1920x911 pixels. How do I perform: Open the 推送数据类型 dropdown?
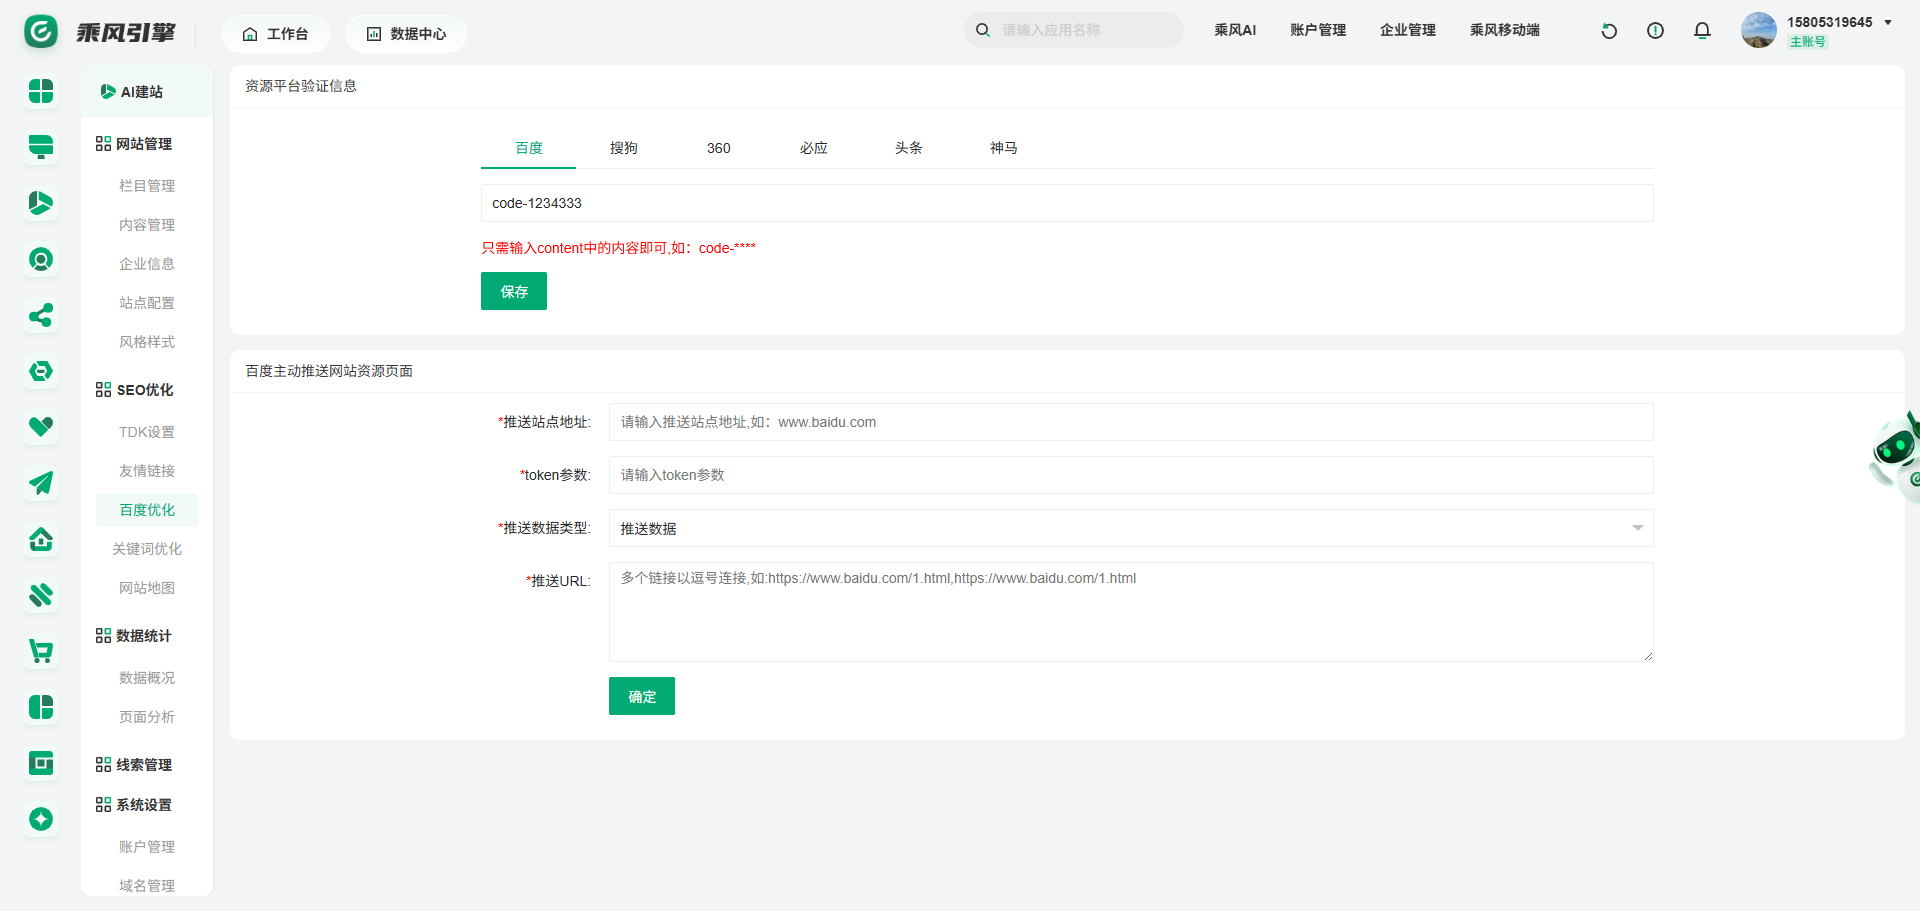click(1130, 528)
